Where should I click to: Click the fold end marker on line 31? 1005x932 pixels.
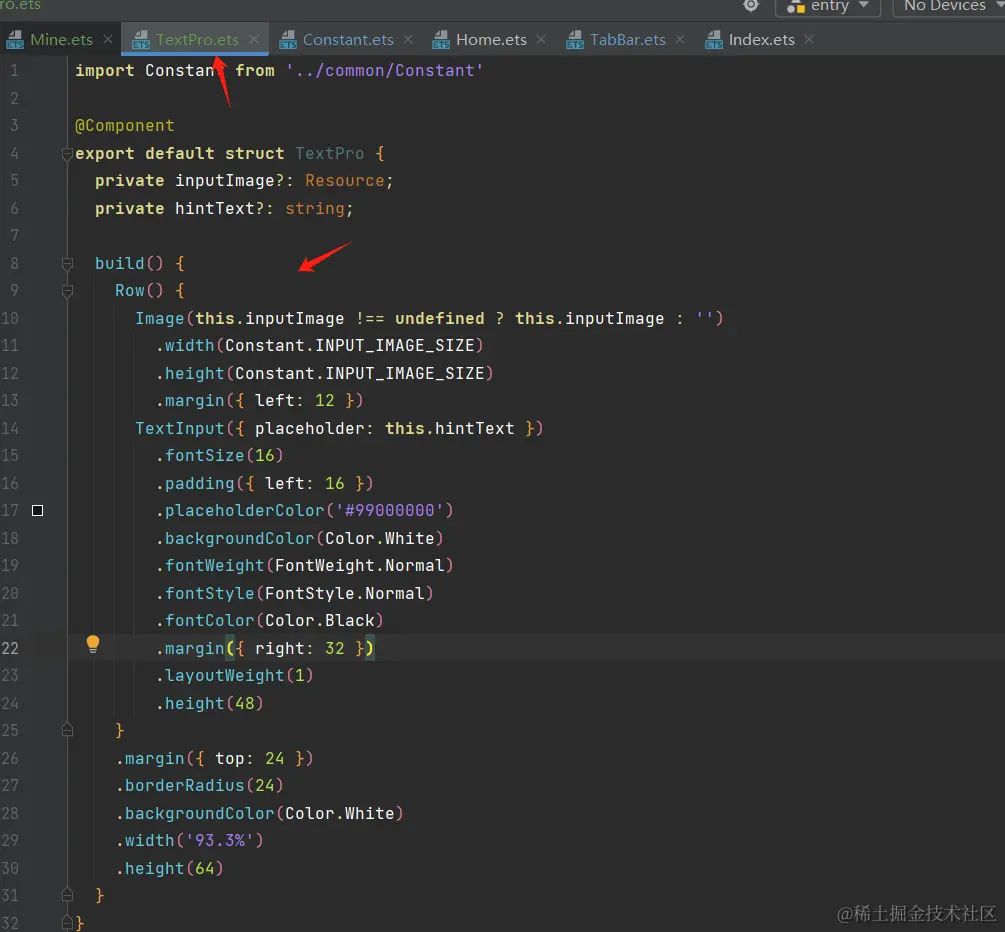coord(67,895)
